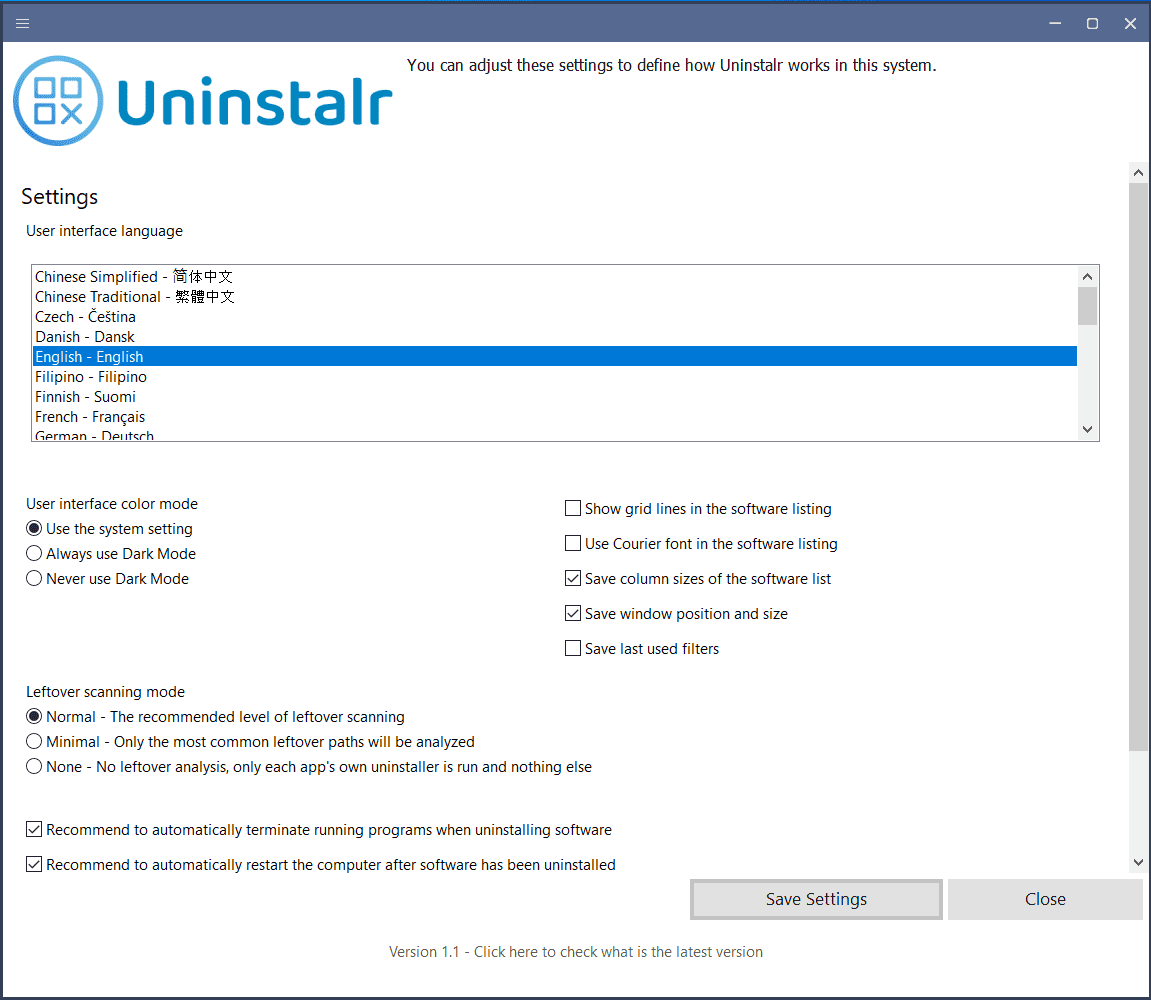
Task: Select Normal leftover scanning mode
Action: (215, 717)
